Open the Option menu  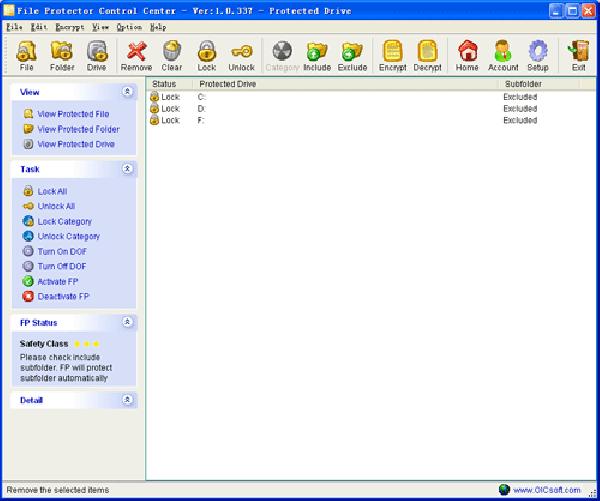click(x=128, y=27)
